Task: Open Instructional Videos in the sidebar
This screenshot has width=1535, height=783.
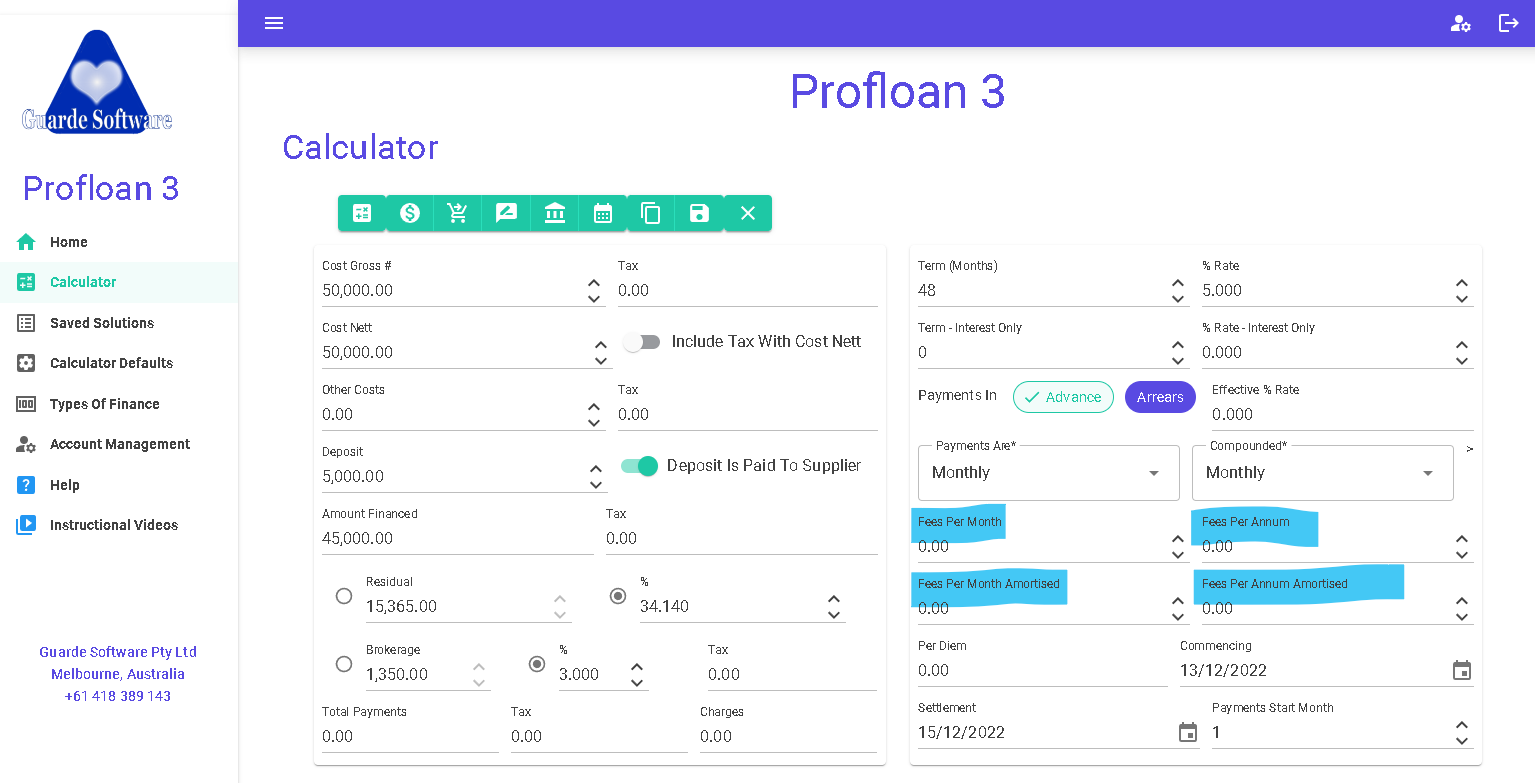Action: (x=119, y=525)
